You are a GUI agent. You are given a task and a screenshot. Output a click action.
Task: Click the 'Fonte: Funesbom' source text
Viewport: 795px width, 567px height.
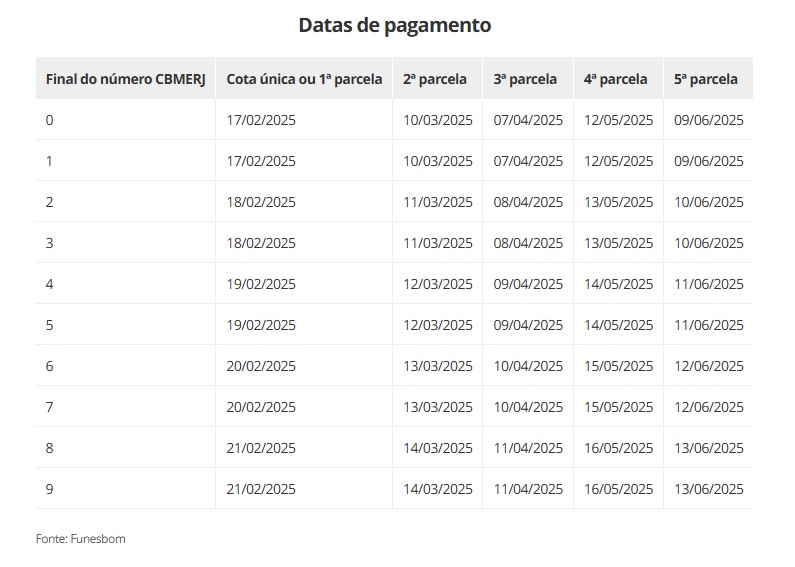pyautogui.click(x=81, y=539)
